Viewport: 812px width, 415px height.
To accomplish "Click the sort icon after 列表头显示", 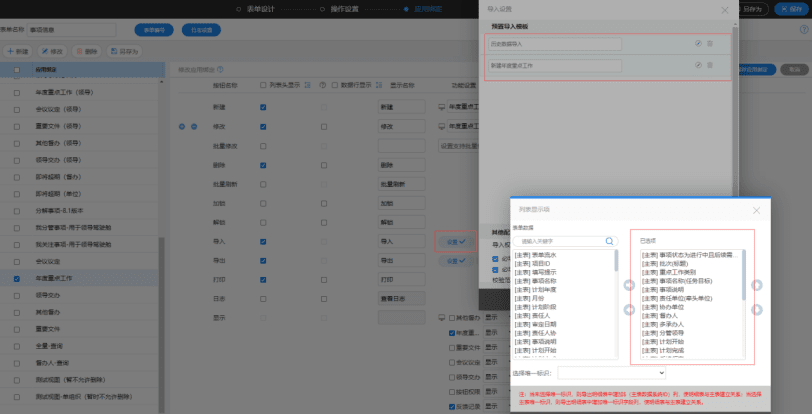I will (307, 85).
